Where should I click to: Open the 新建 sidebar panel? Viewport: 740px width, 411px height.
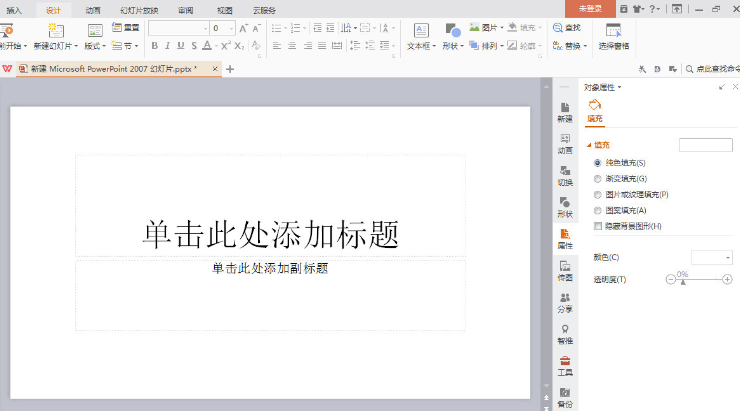tap(565, 112)
